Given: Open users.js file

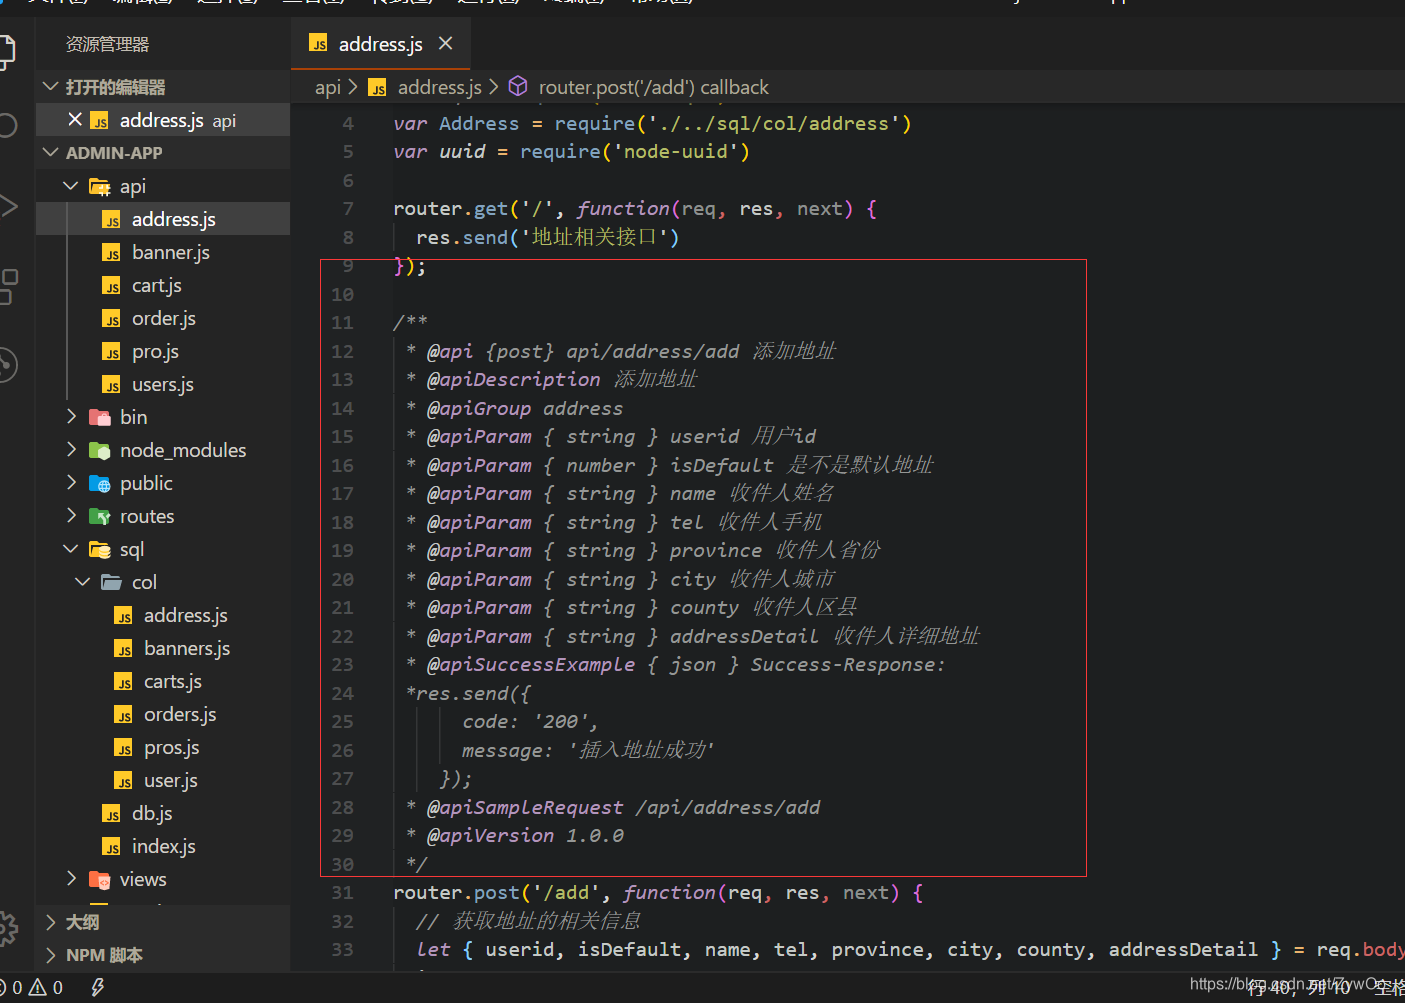Looking at the screenshot, I should 163,384.
